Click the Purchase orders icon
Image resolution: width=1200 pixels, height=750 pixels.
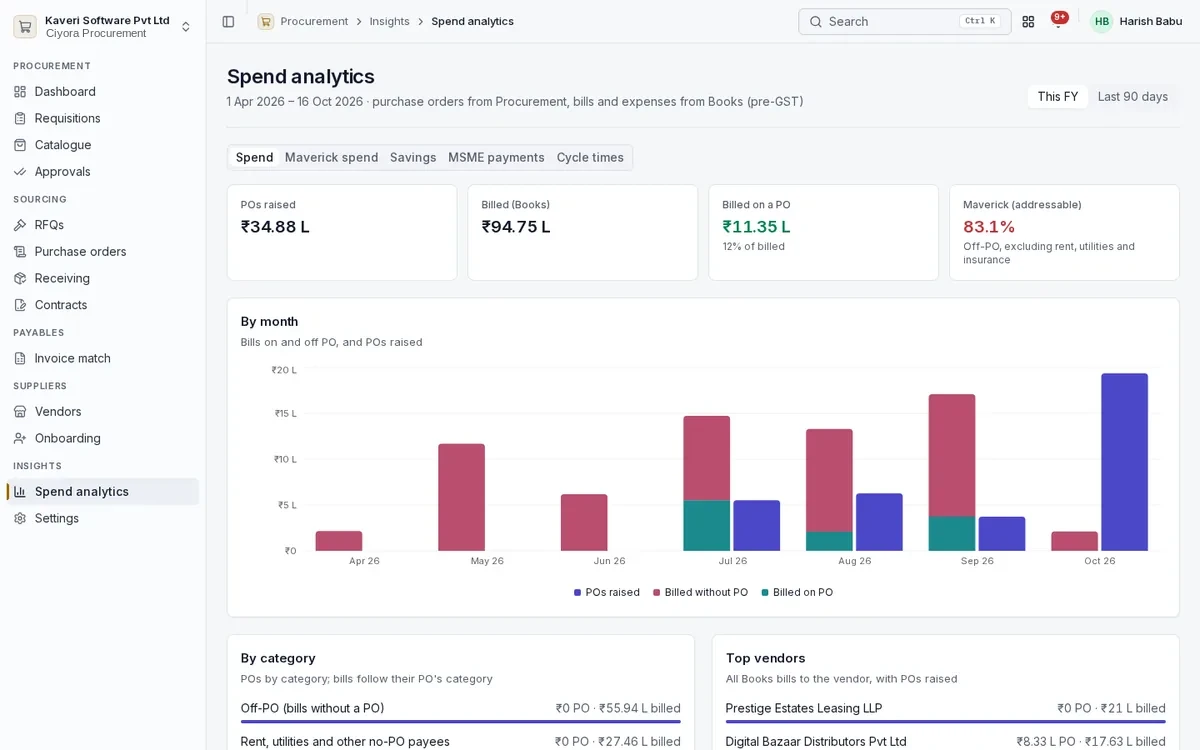20,252
